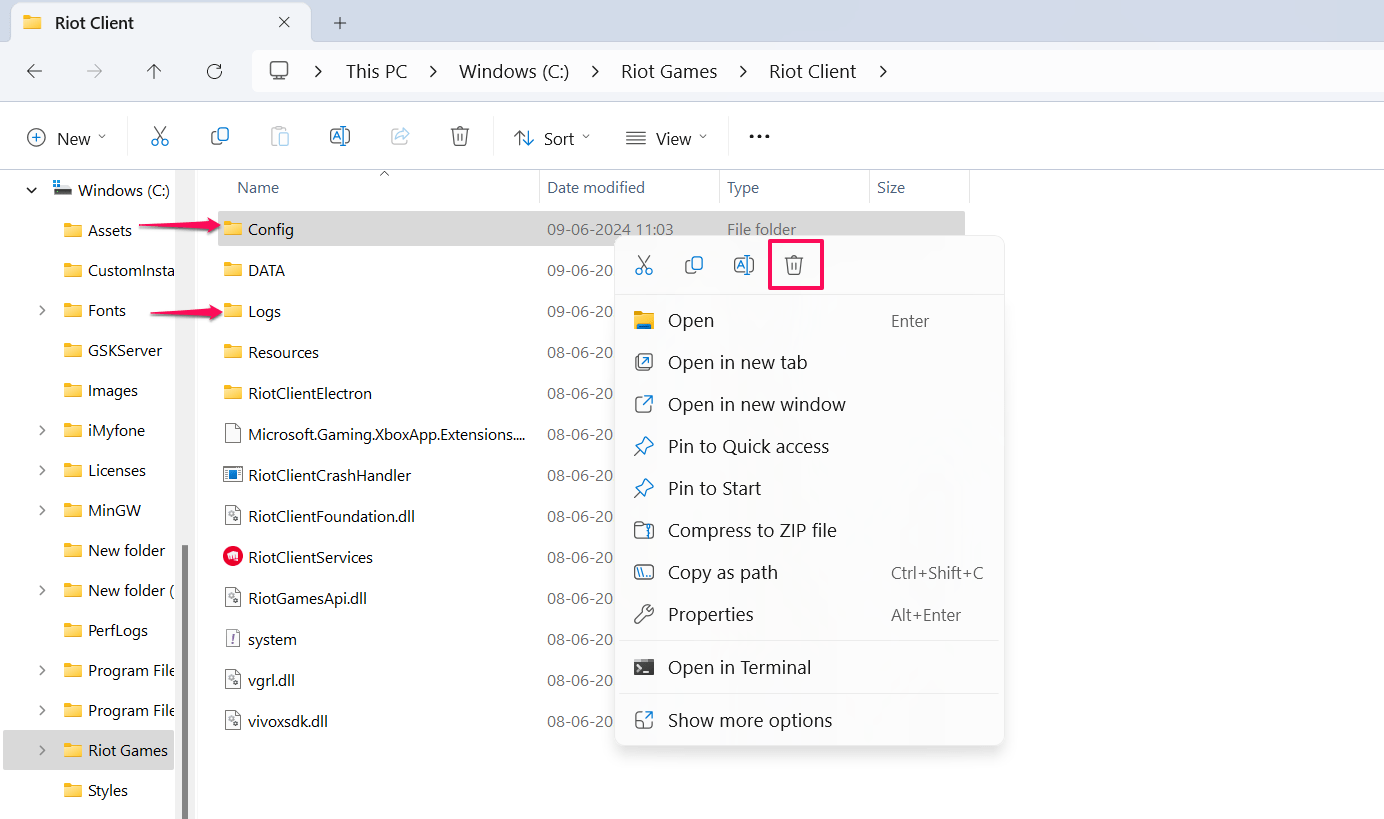Screen dimensions: 1384x819
Task: Select Properties in the context menu
Action: coord(809,615)
